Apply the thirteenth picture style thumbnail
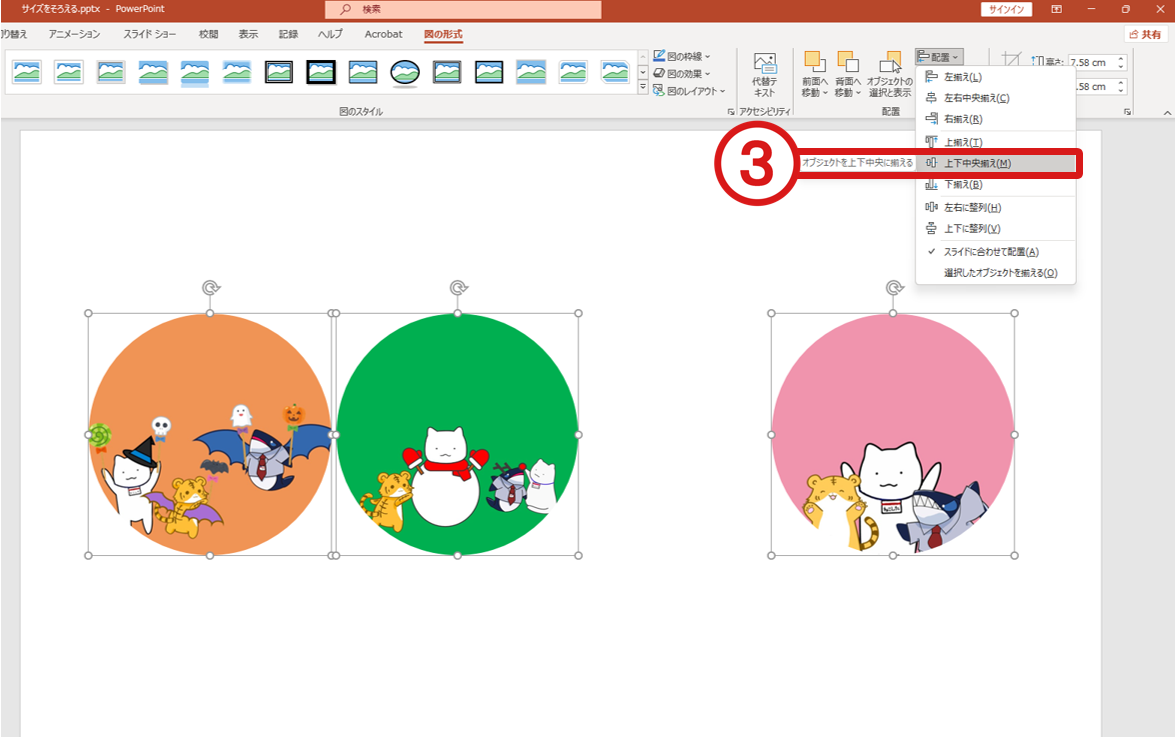 pos(531,72)
